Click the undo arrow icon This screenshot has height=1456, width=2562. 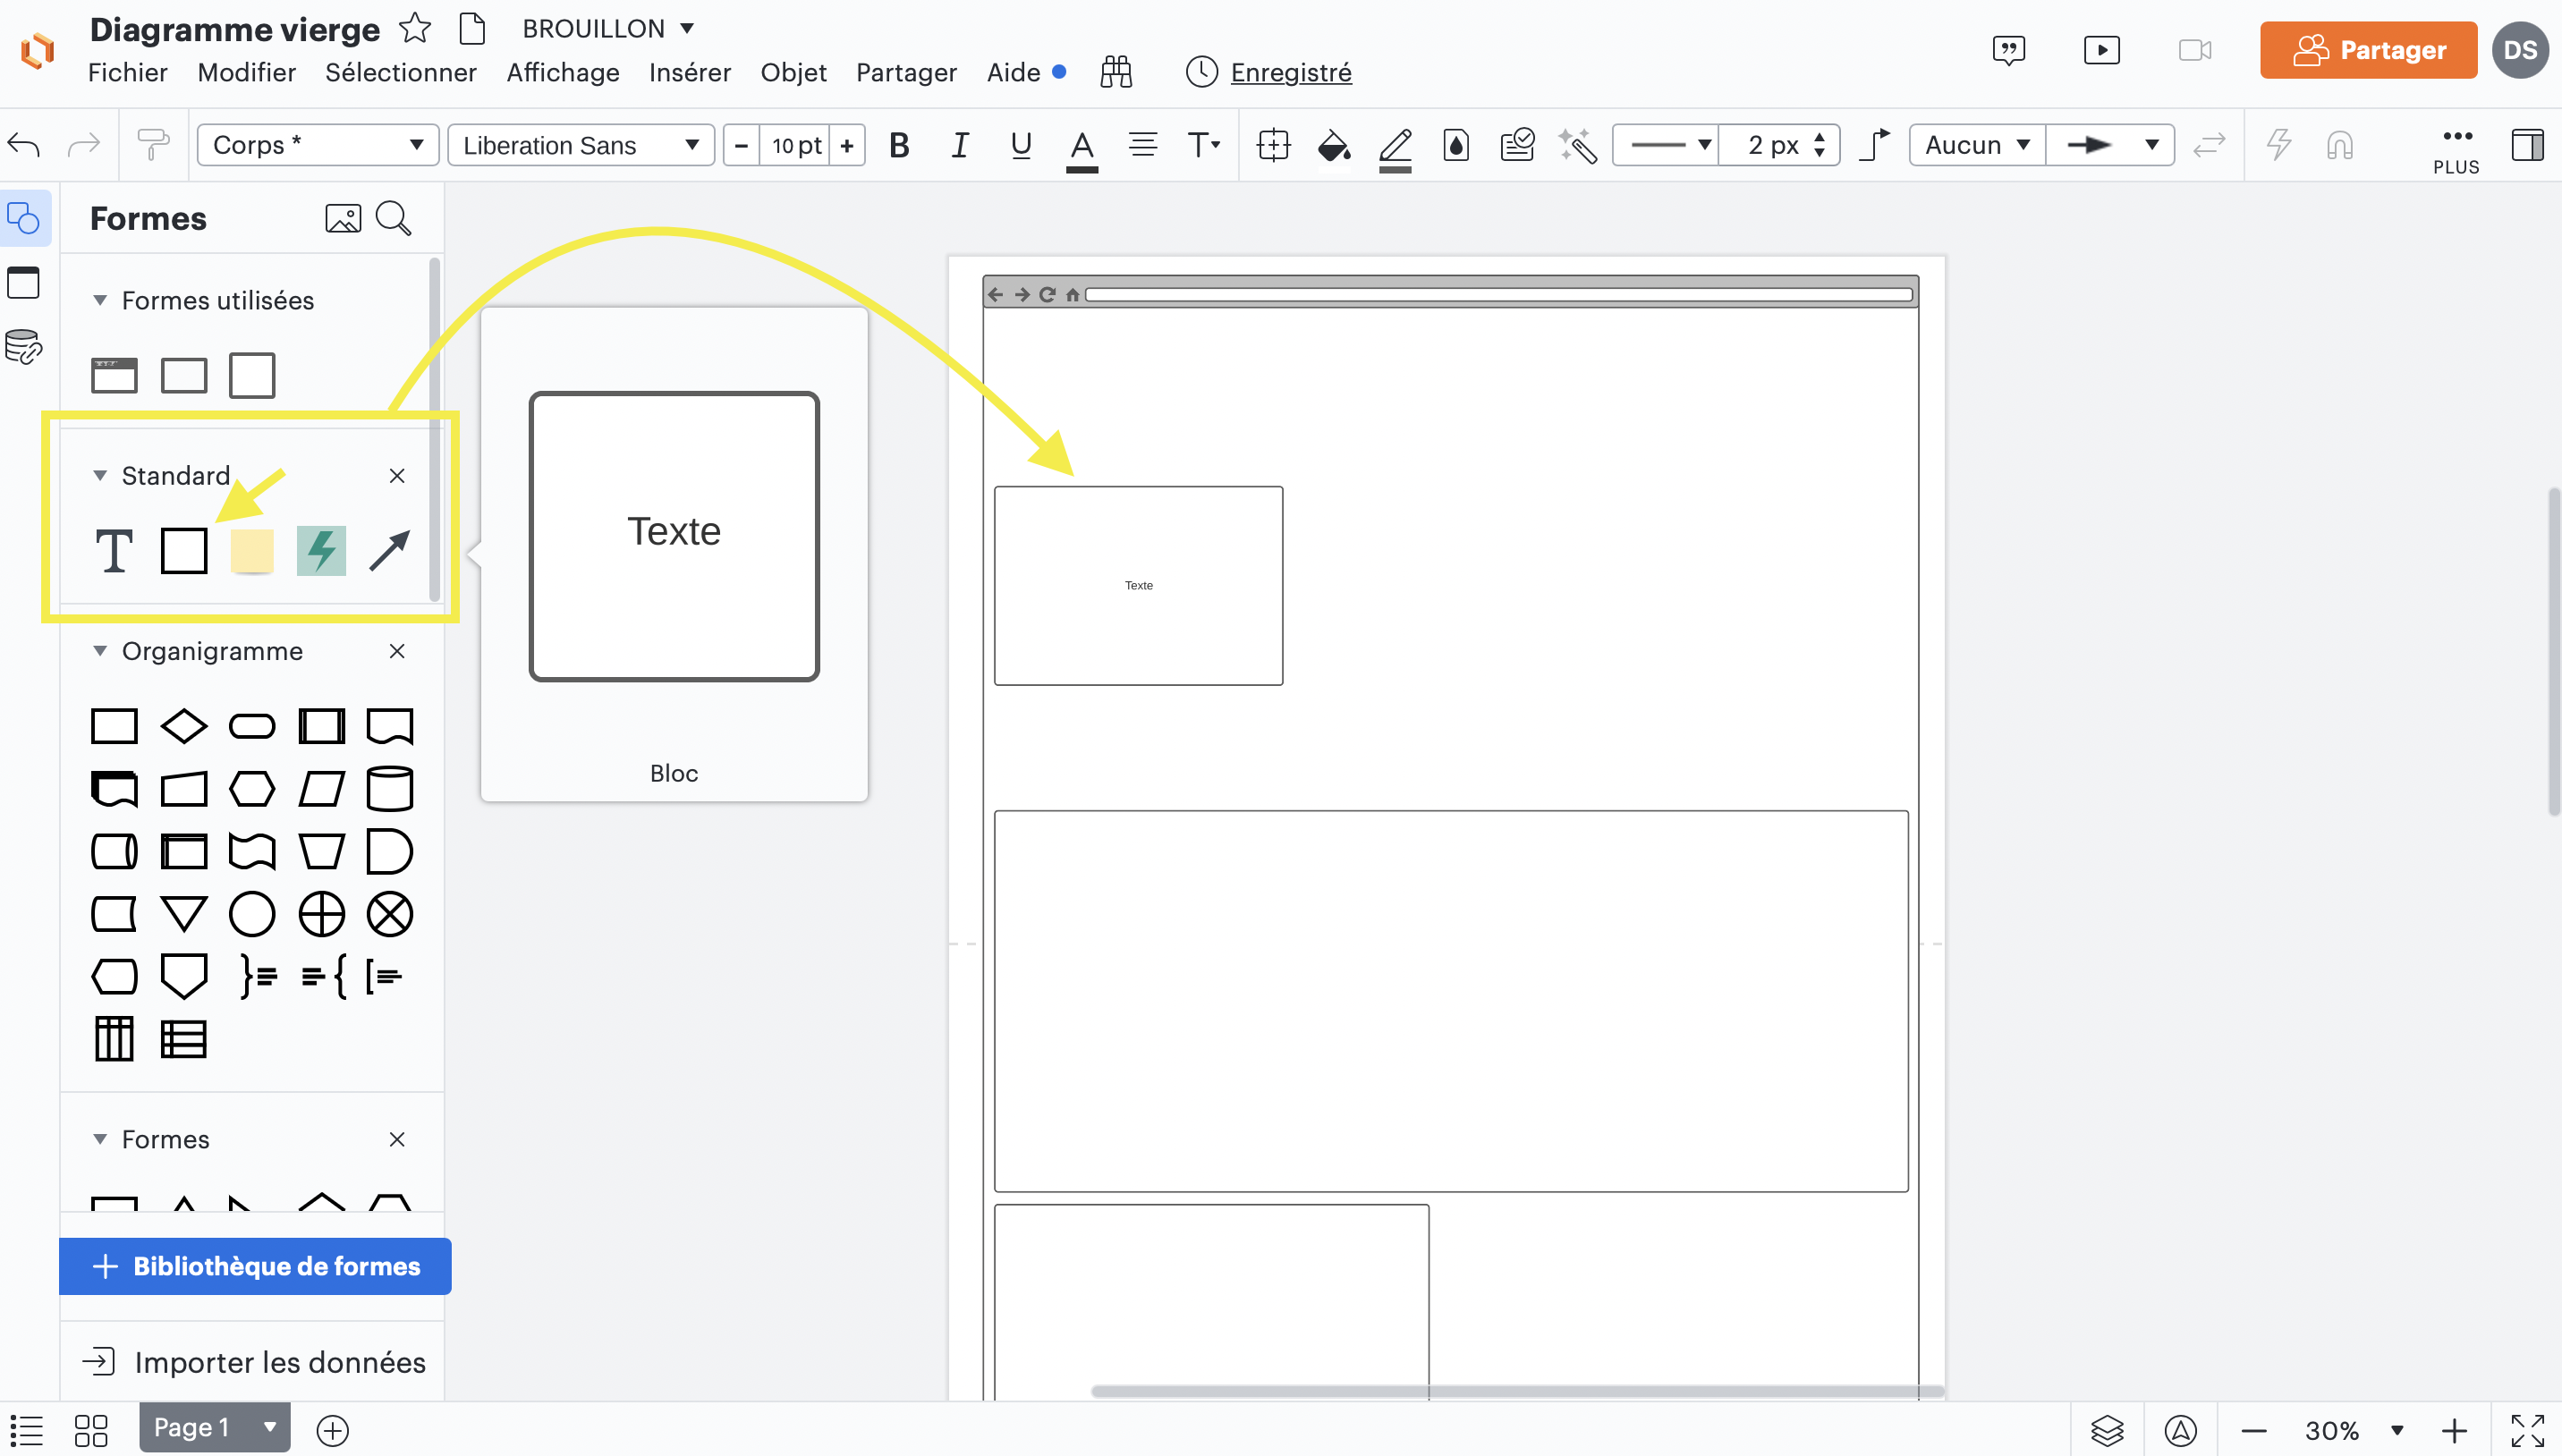[24, 145]
